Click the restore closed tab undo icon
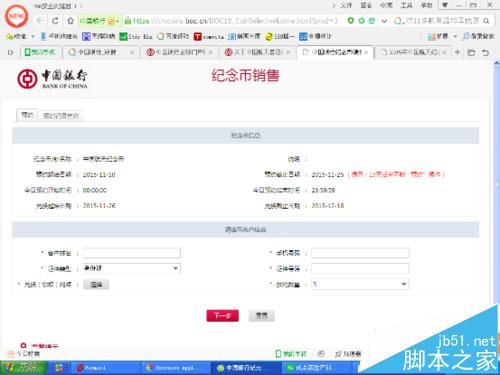500x375 pixels. click(x=486, y=52)
